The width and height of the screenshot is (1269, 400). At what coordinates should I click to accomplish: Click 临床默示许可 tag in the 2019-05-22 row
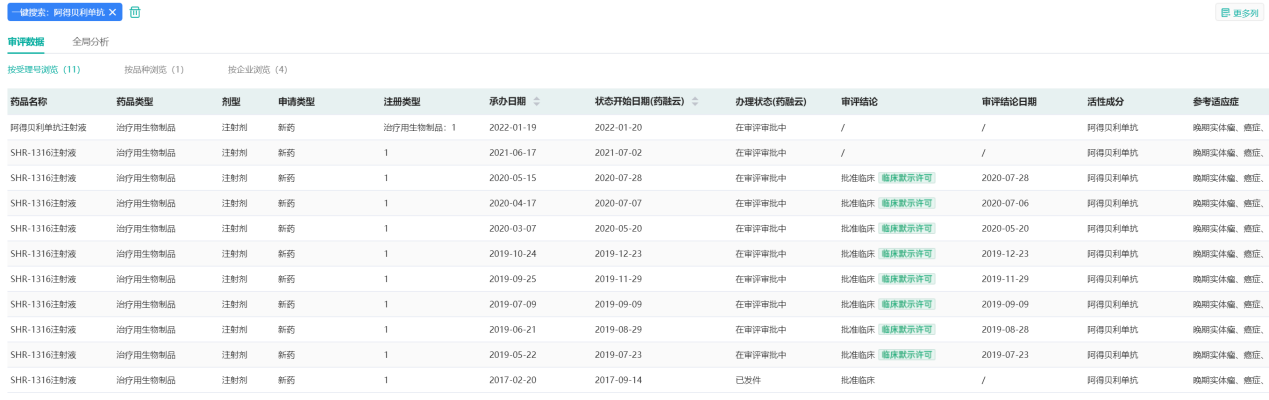(907, 355)
